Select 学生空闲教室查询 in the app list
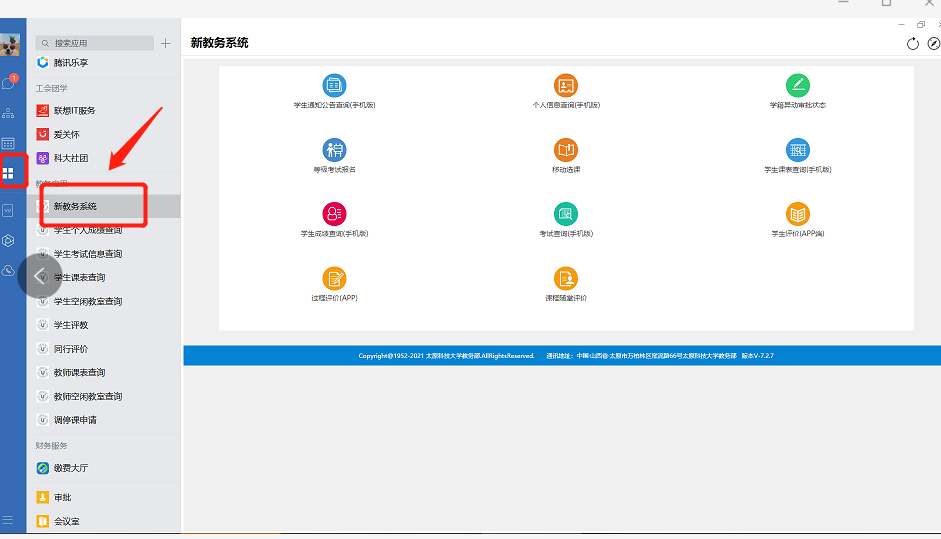 [88, 301]
